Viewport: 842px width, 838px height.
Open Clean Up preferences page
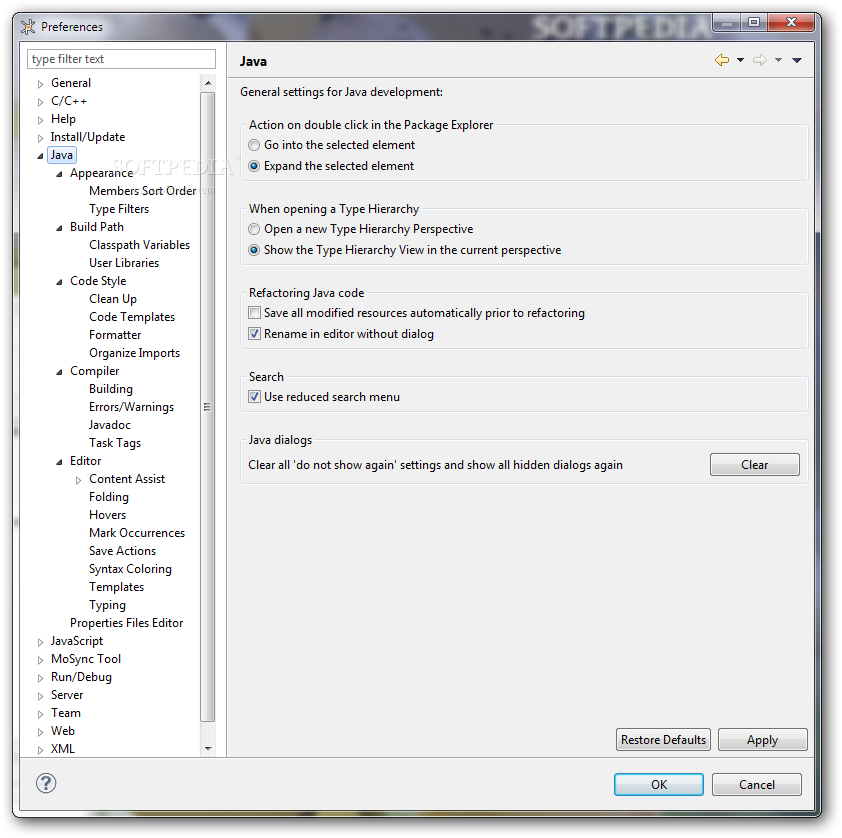click(x=113, y=298)
